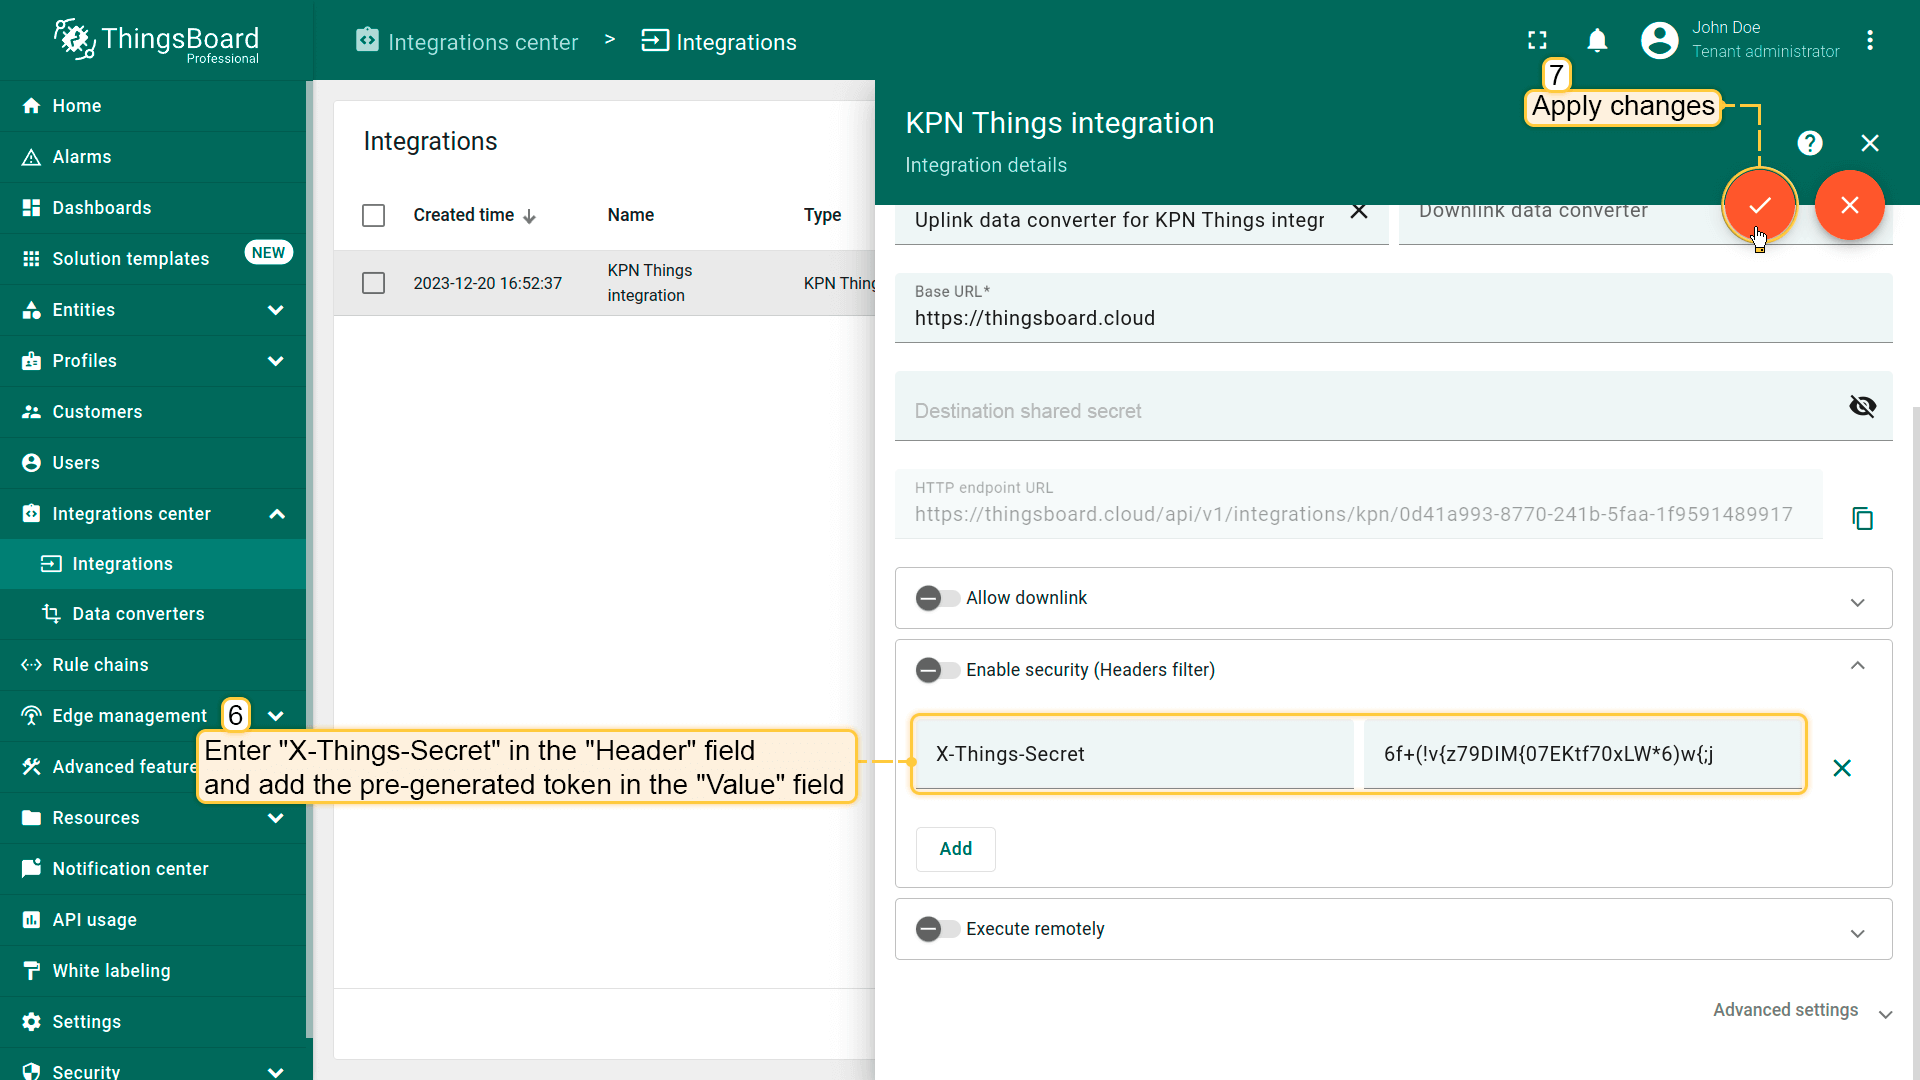The width and height of the screenshot is (1920, 1080).
Task: Remove the X-Things-Secret header row
Action: tap(1841, 768)
